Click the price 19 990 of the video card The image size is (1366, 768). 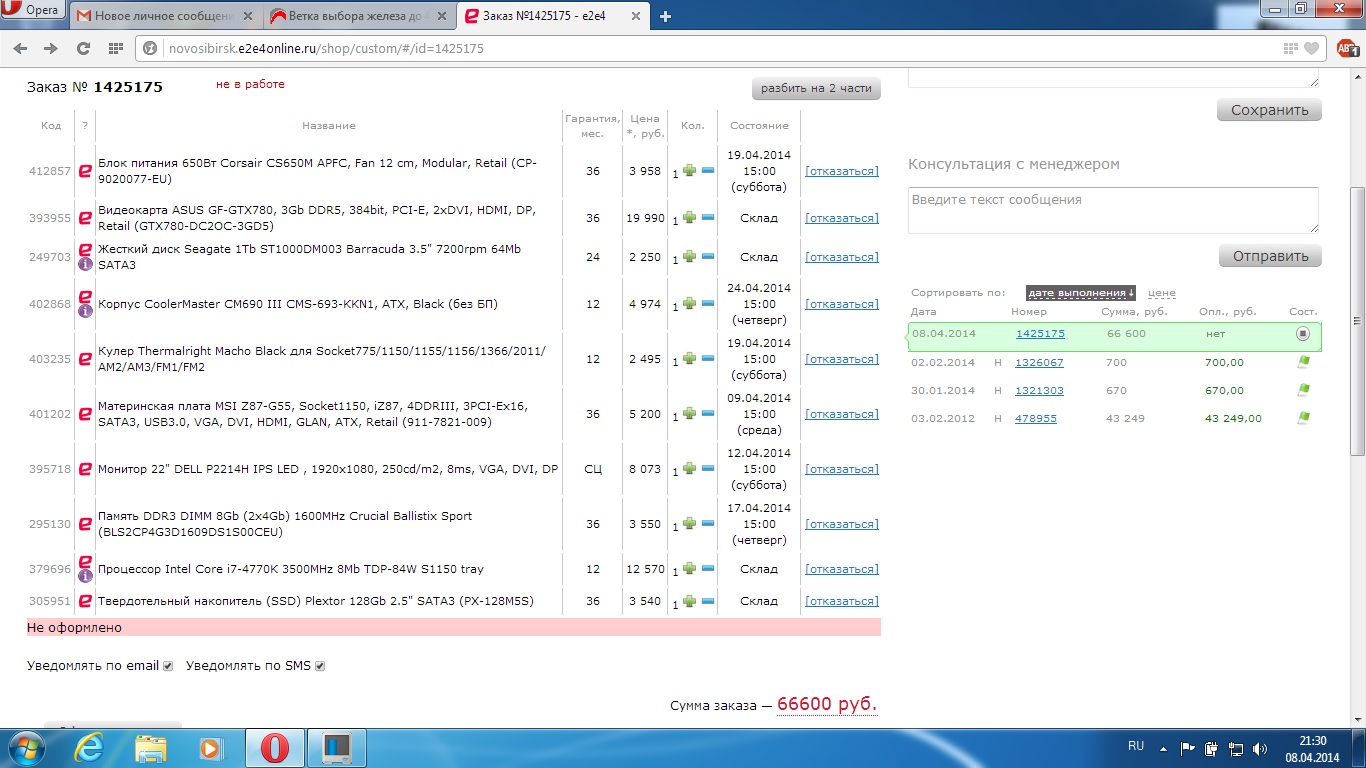645,218
